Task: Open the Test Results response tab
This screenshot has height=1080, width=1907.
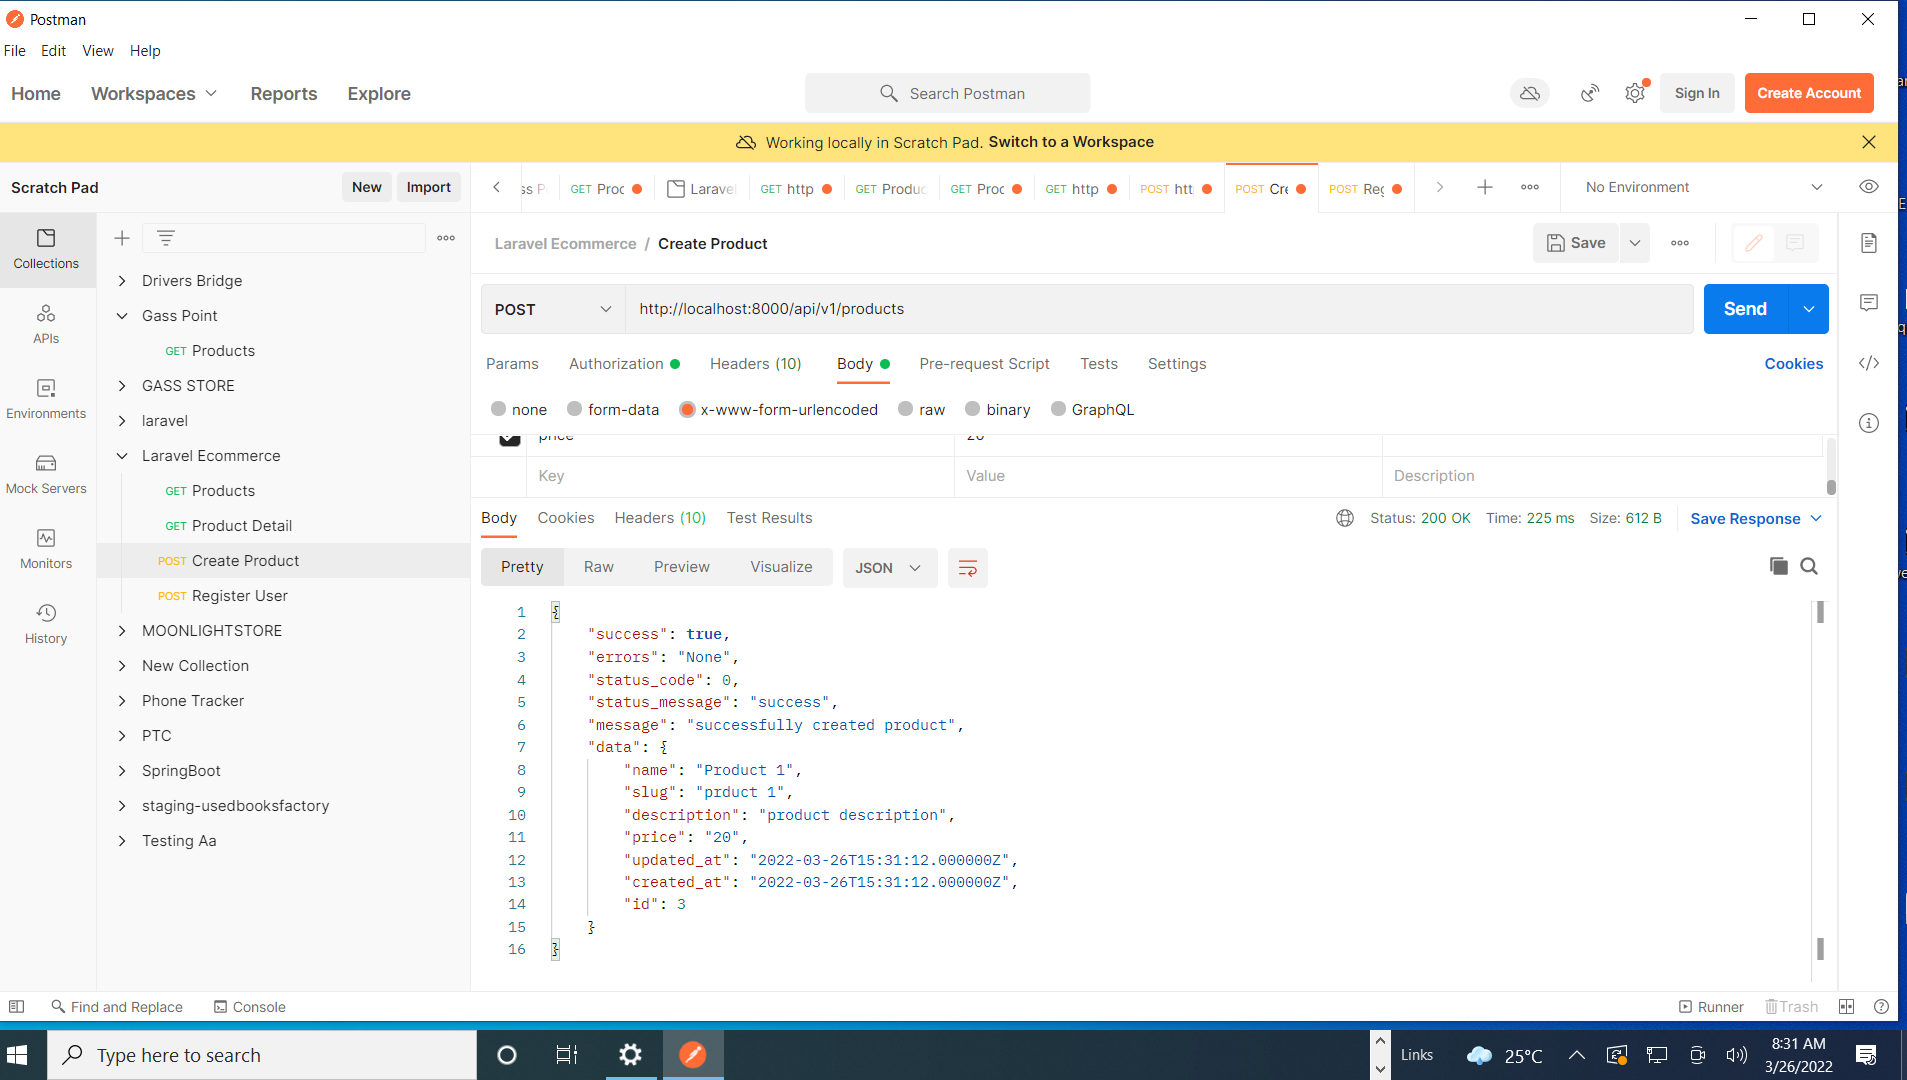Action: (769, 518)
